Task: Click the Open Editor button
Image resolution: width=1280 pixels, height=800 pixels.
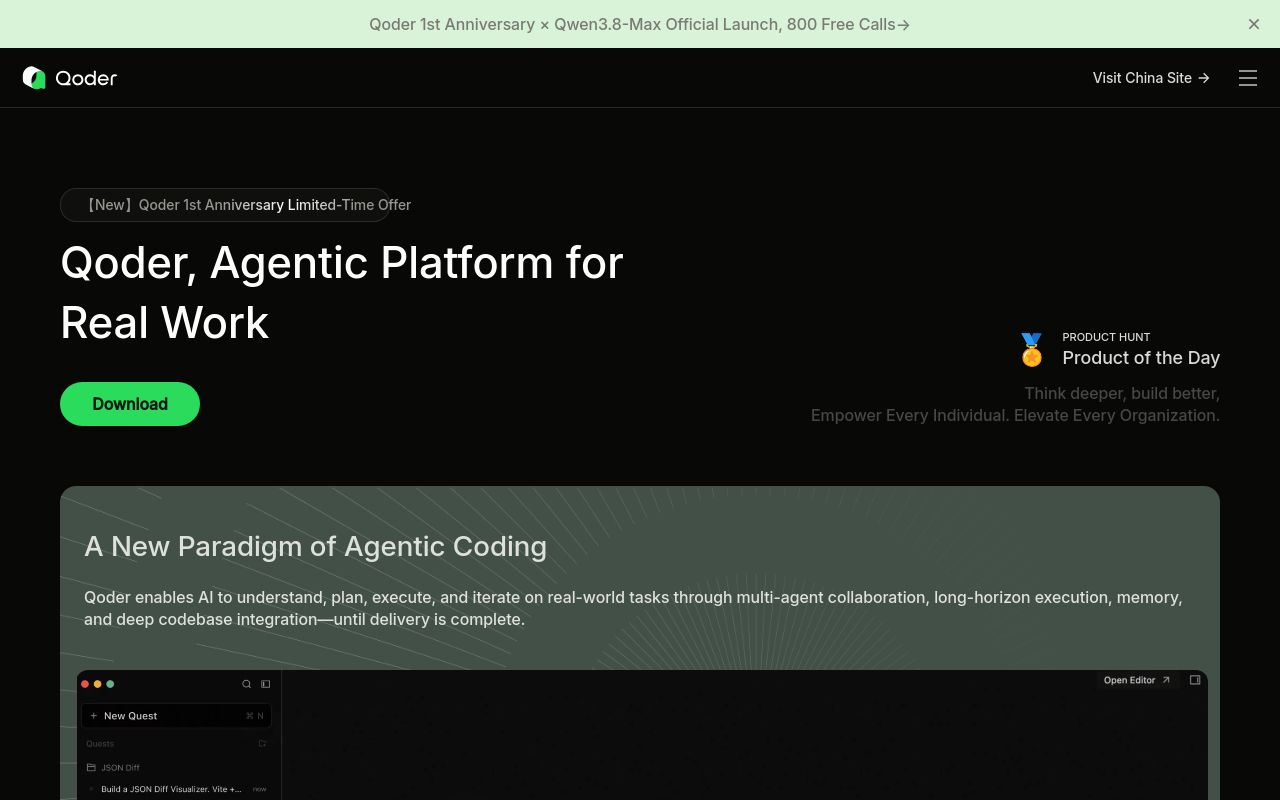Action: pyautogui.click(x=1137, y=680)
